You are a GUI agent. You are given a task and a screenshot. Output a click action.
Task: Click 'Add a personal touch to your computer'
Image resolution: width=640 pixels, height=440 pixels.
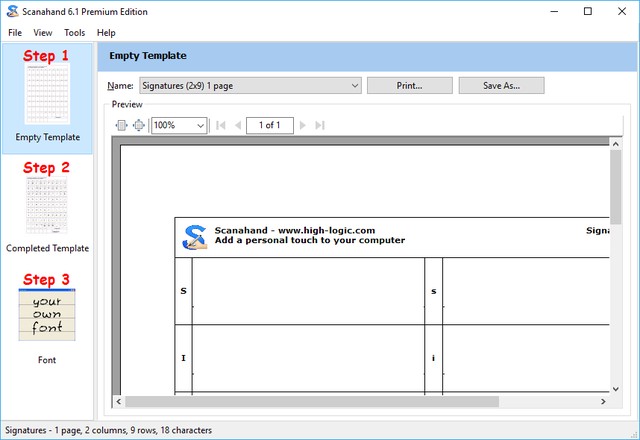pos(310,240)
